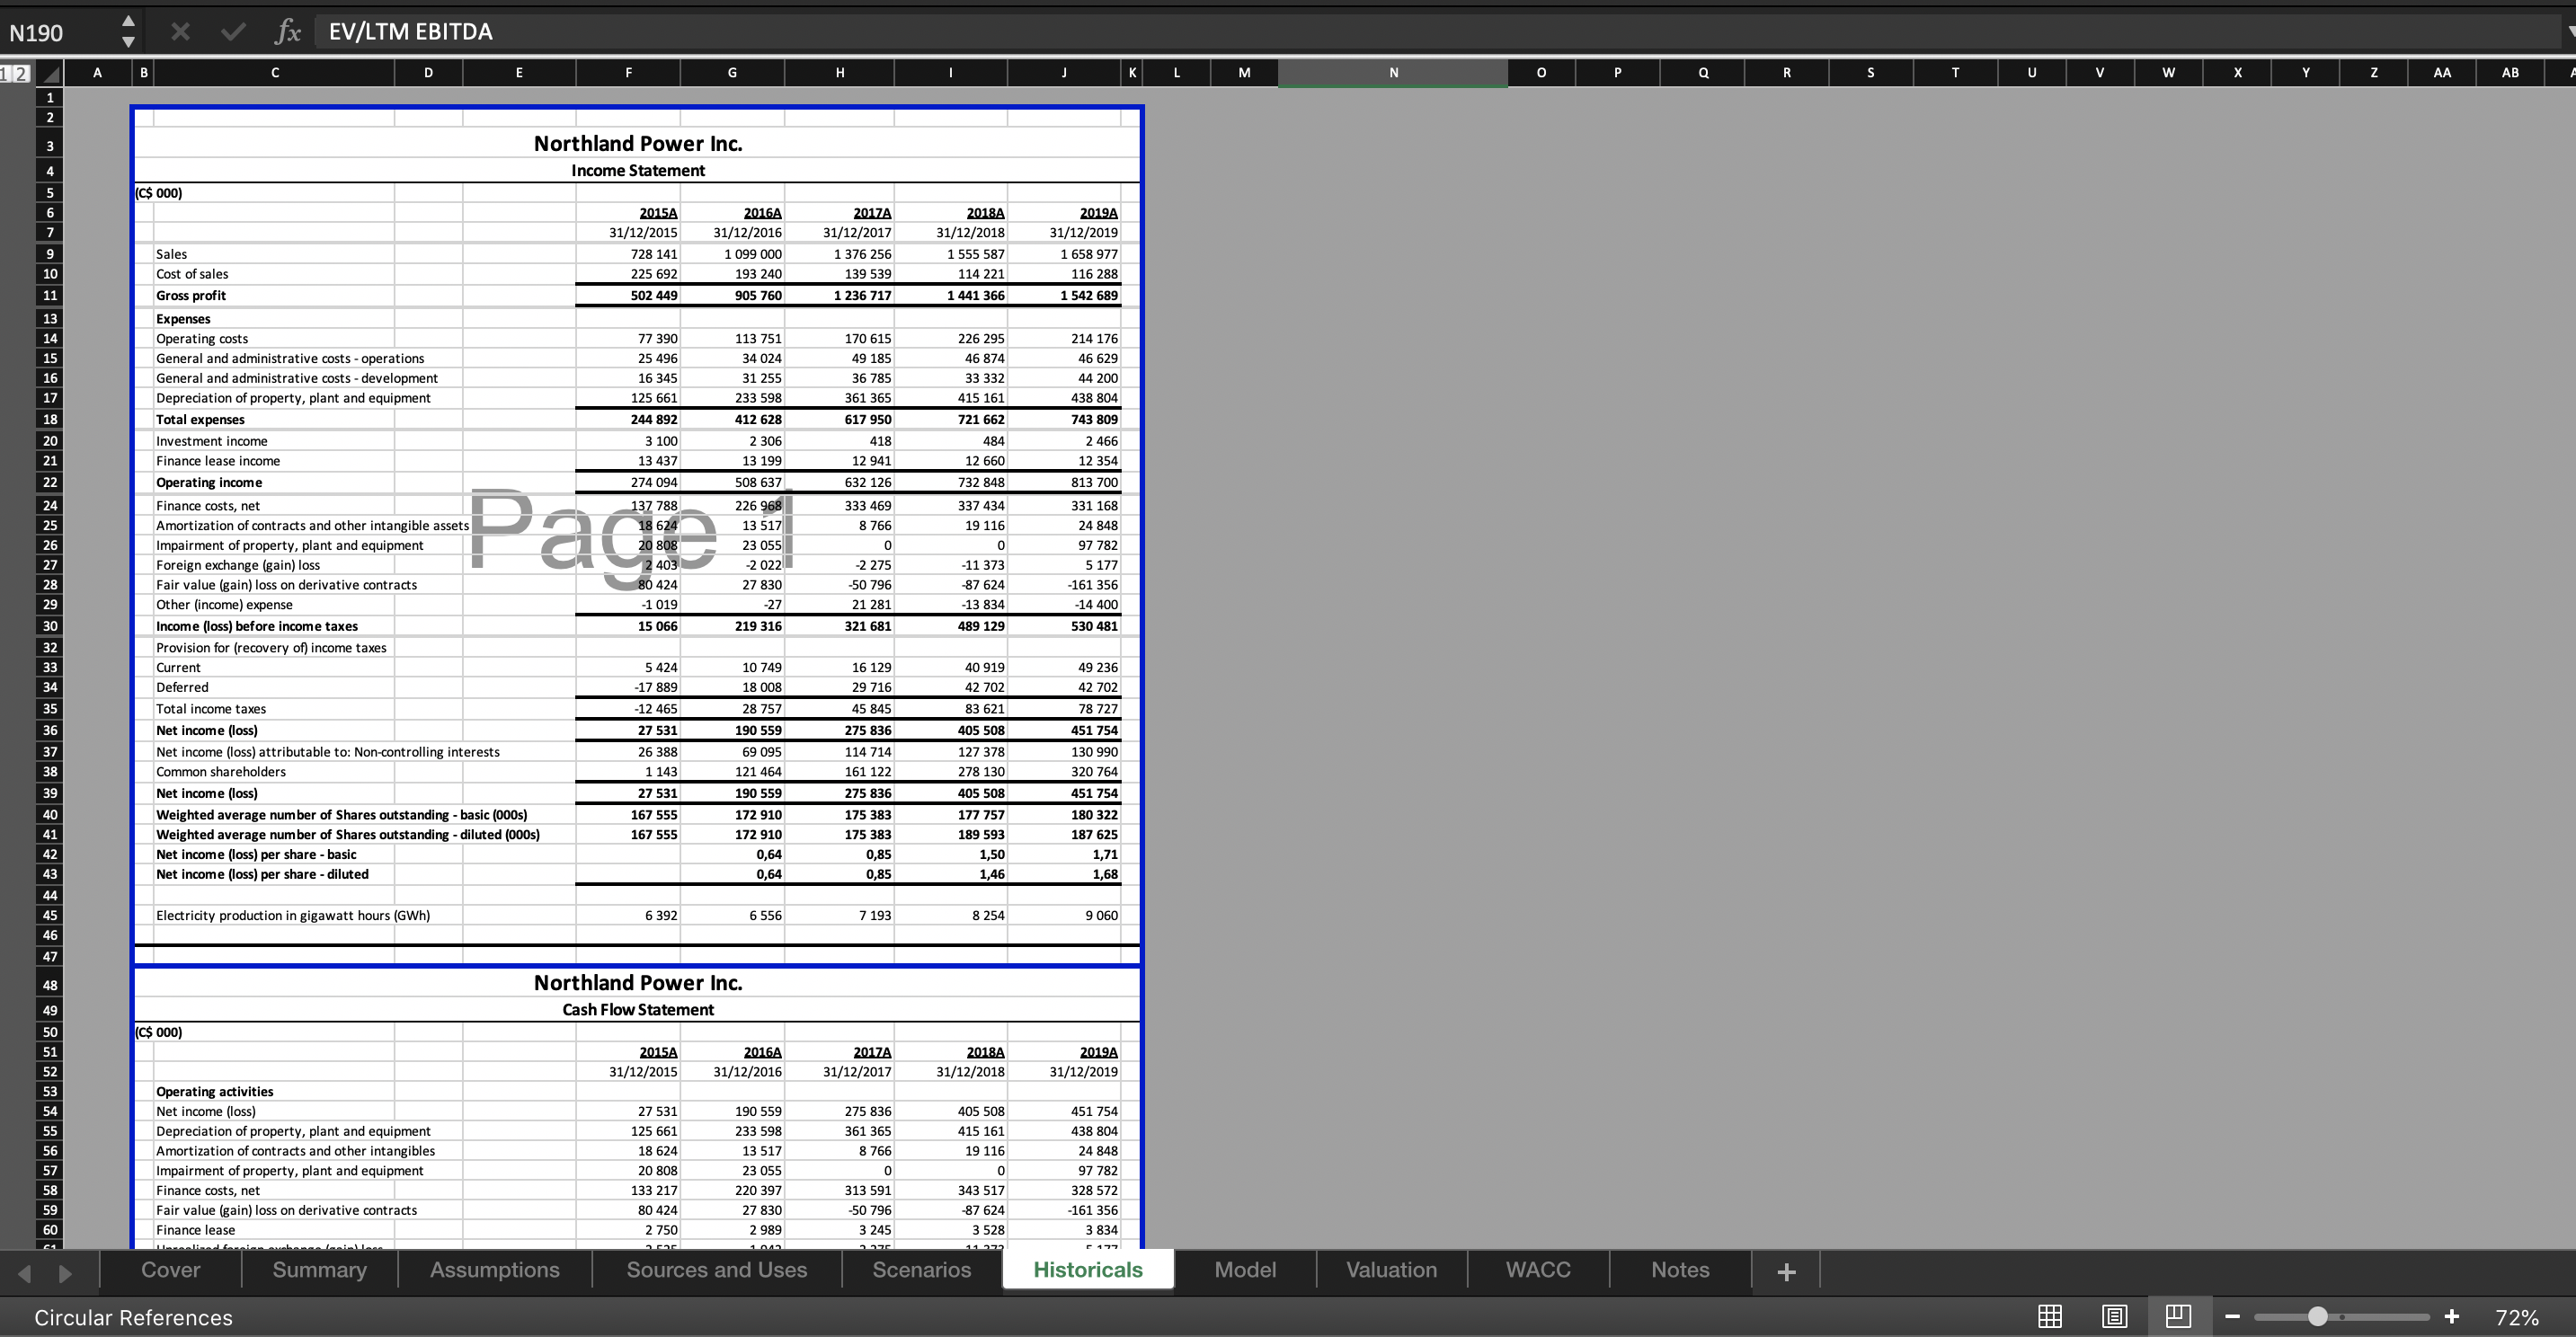Screen dimensions: 2576x1337
Task: Open the Notes sheet tab
Action: pyautogui.click(x=1680, y=1270)
